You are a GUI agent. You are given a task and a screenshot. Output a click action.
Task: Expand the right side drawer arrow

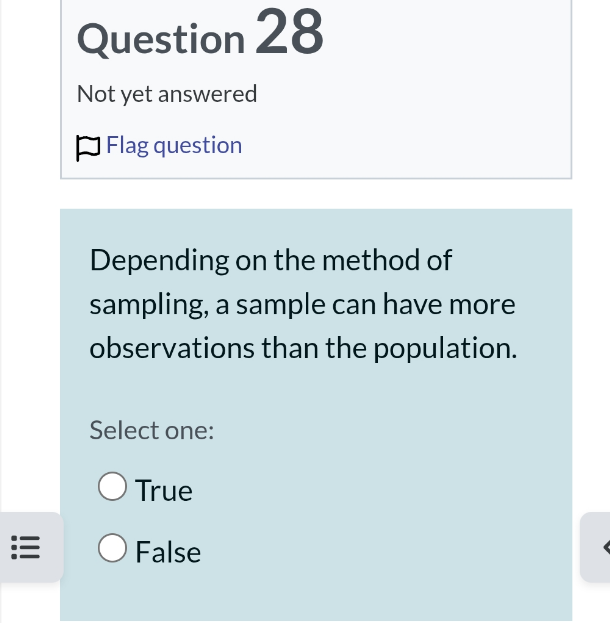point(598,547)
